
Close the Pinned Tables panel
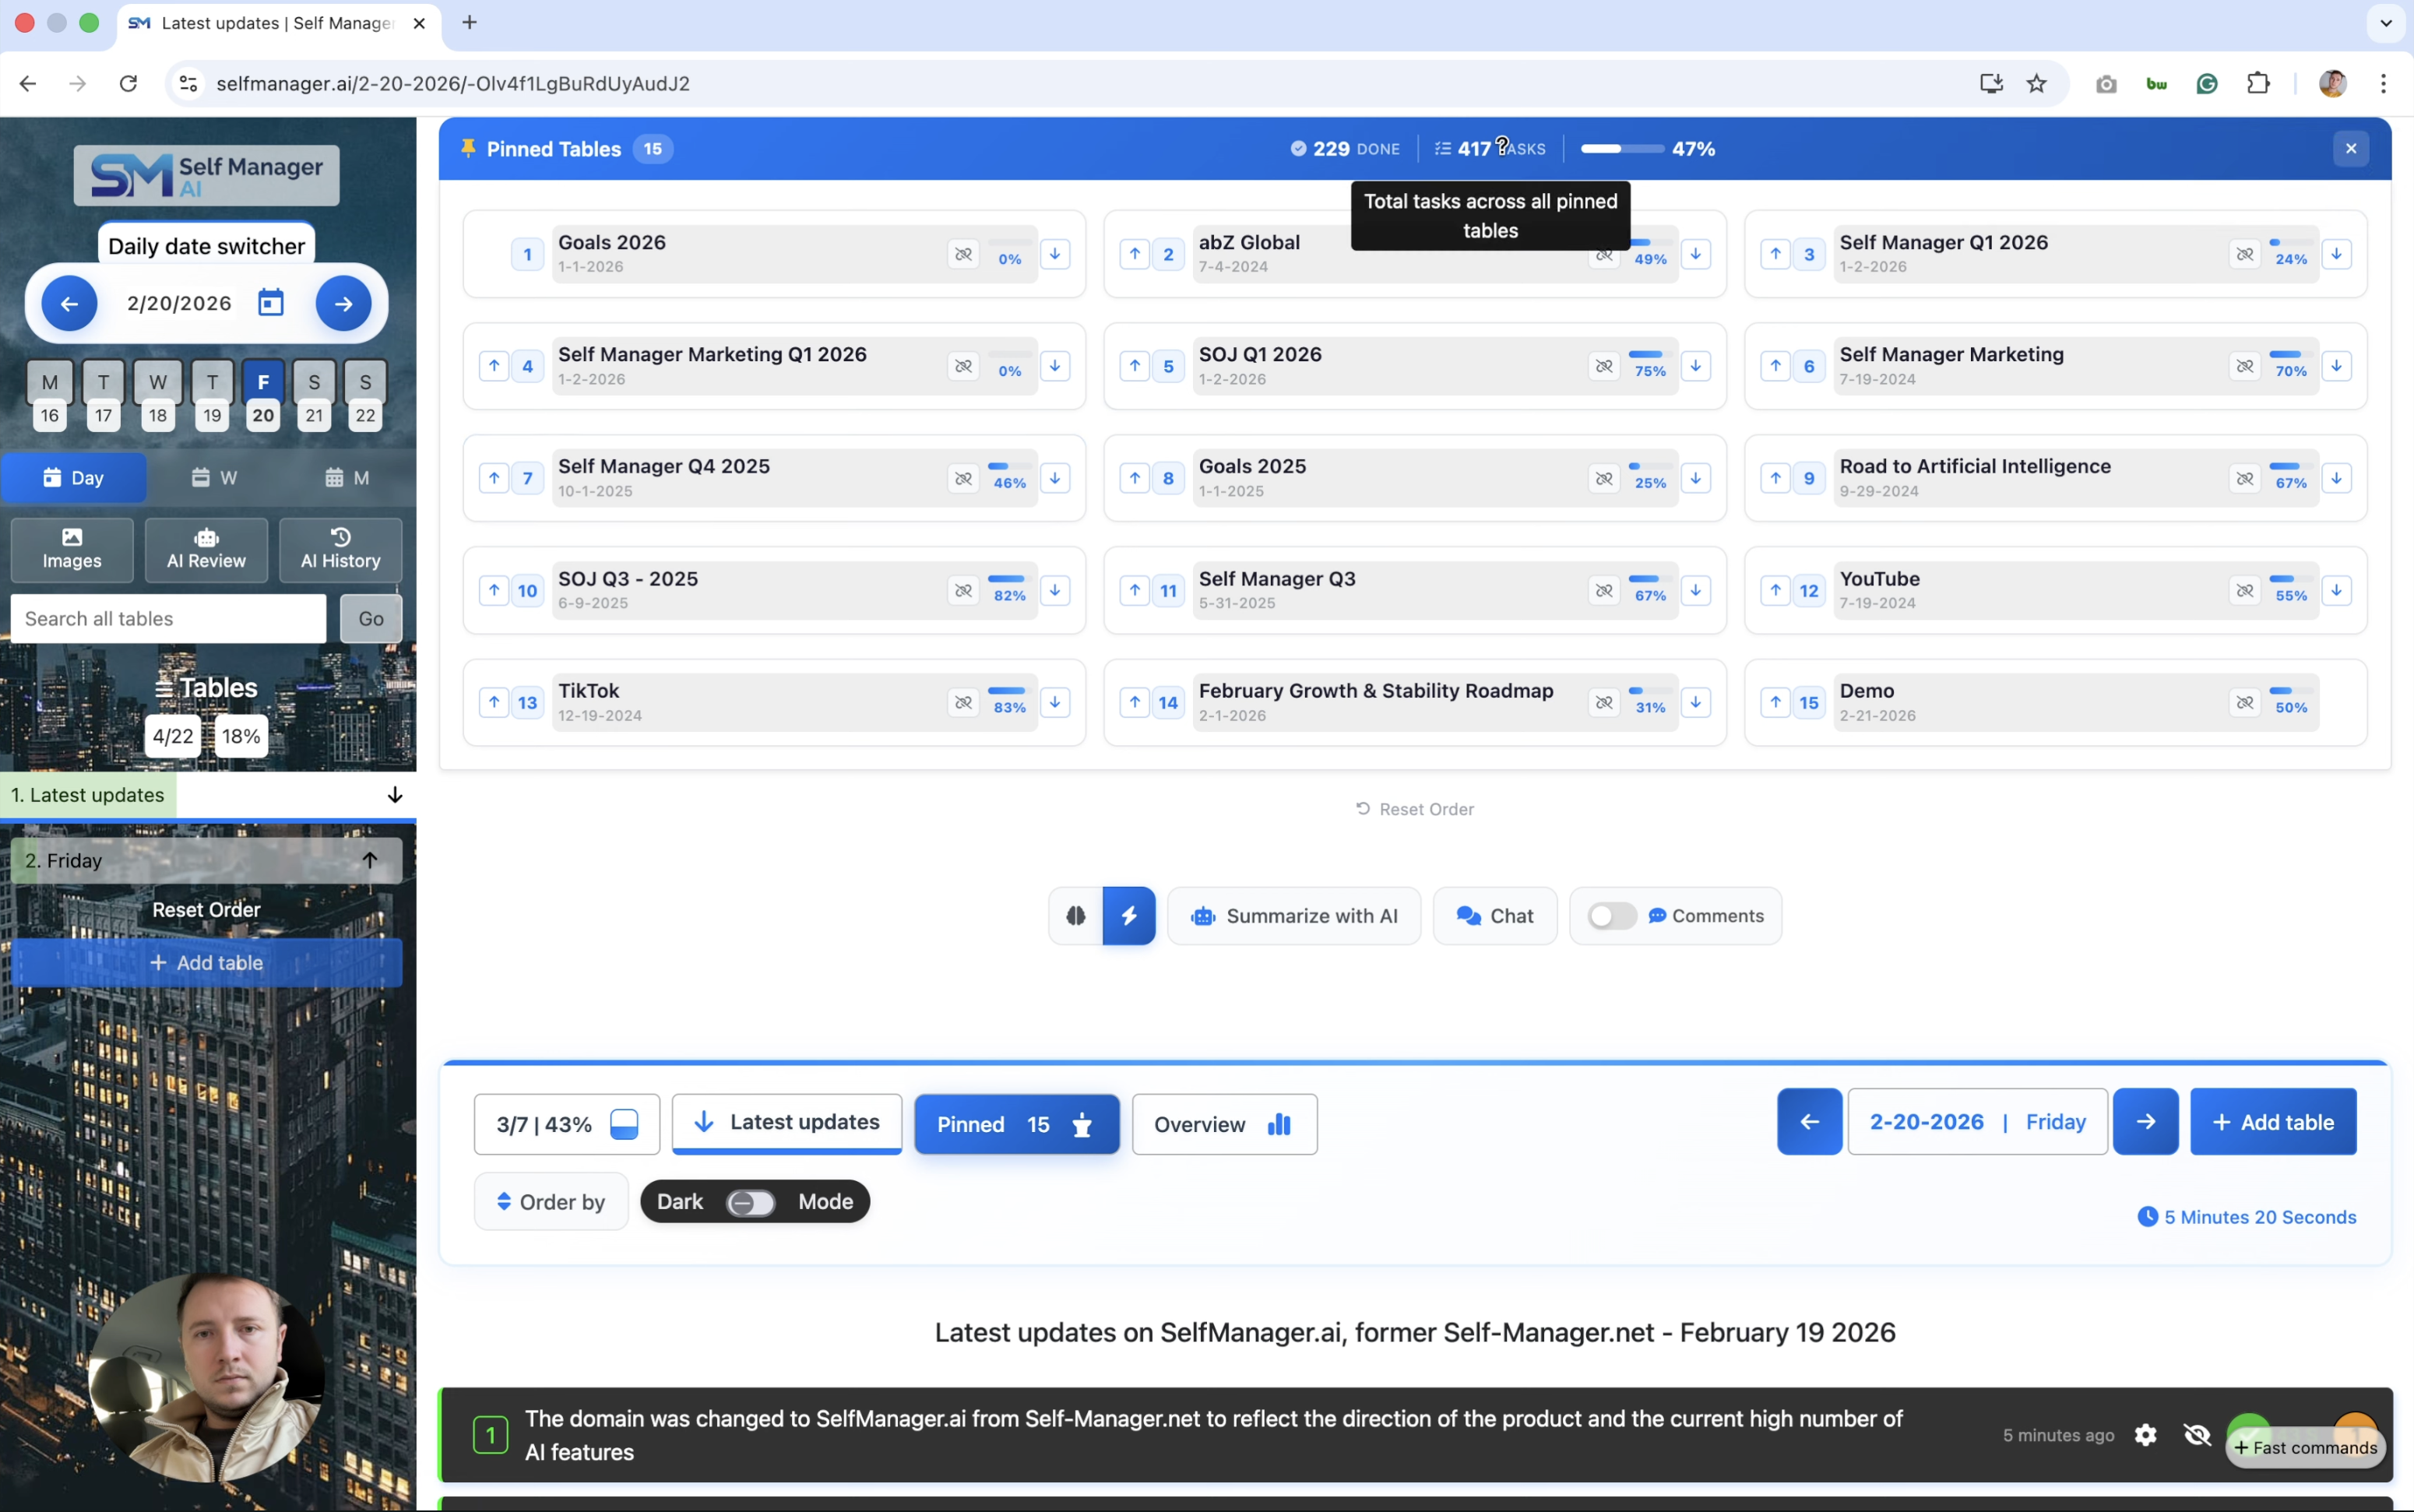(x=2351, y=149)
